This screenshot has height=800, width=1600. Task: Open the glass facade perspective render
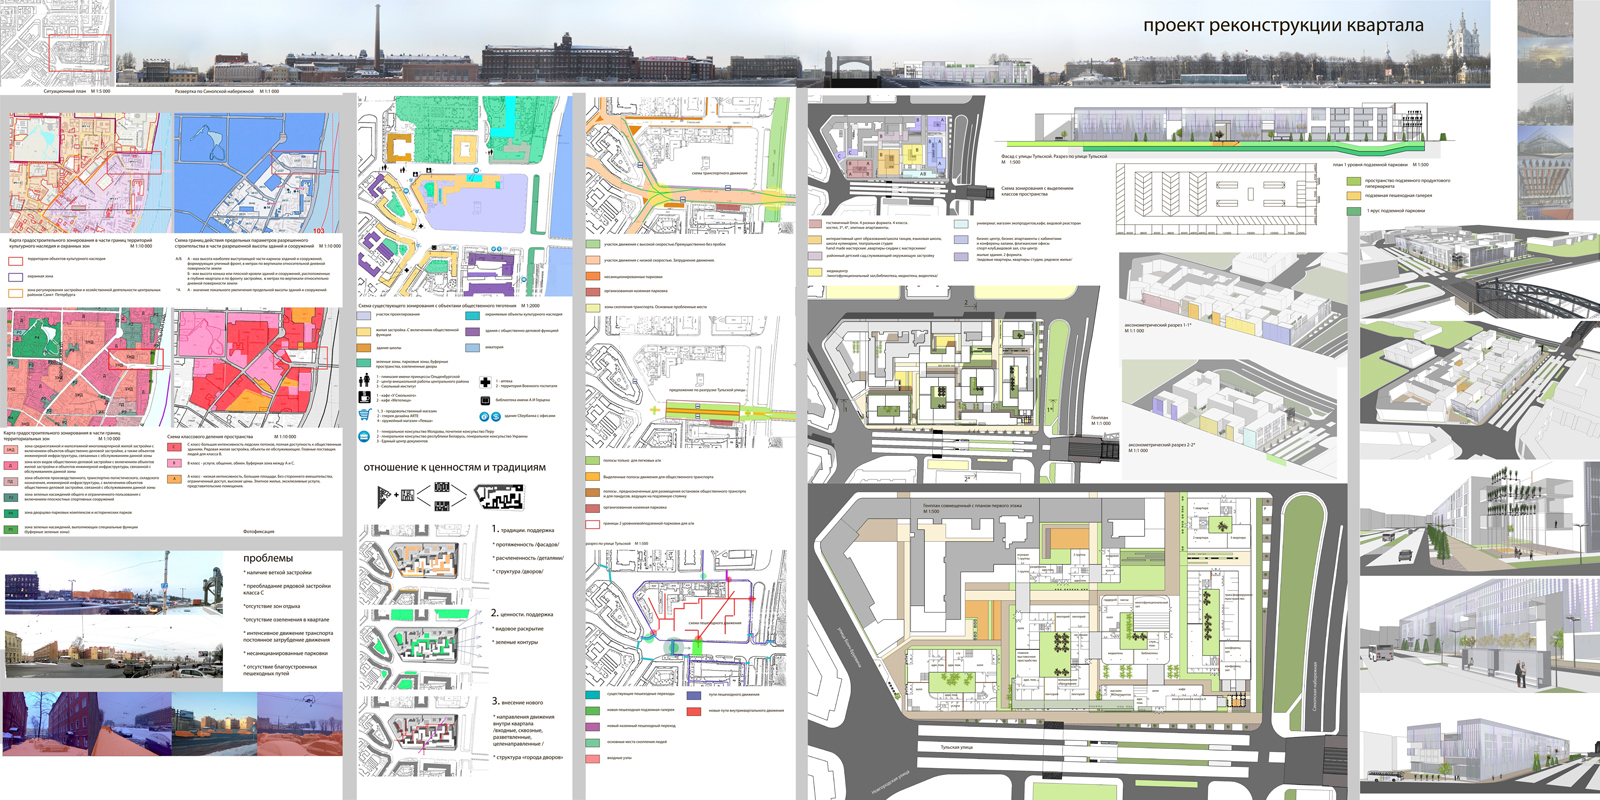pos(1480,636)
